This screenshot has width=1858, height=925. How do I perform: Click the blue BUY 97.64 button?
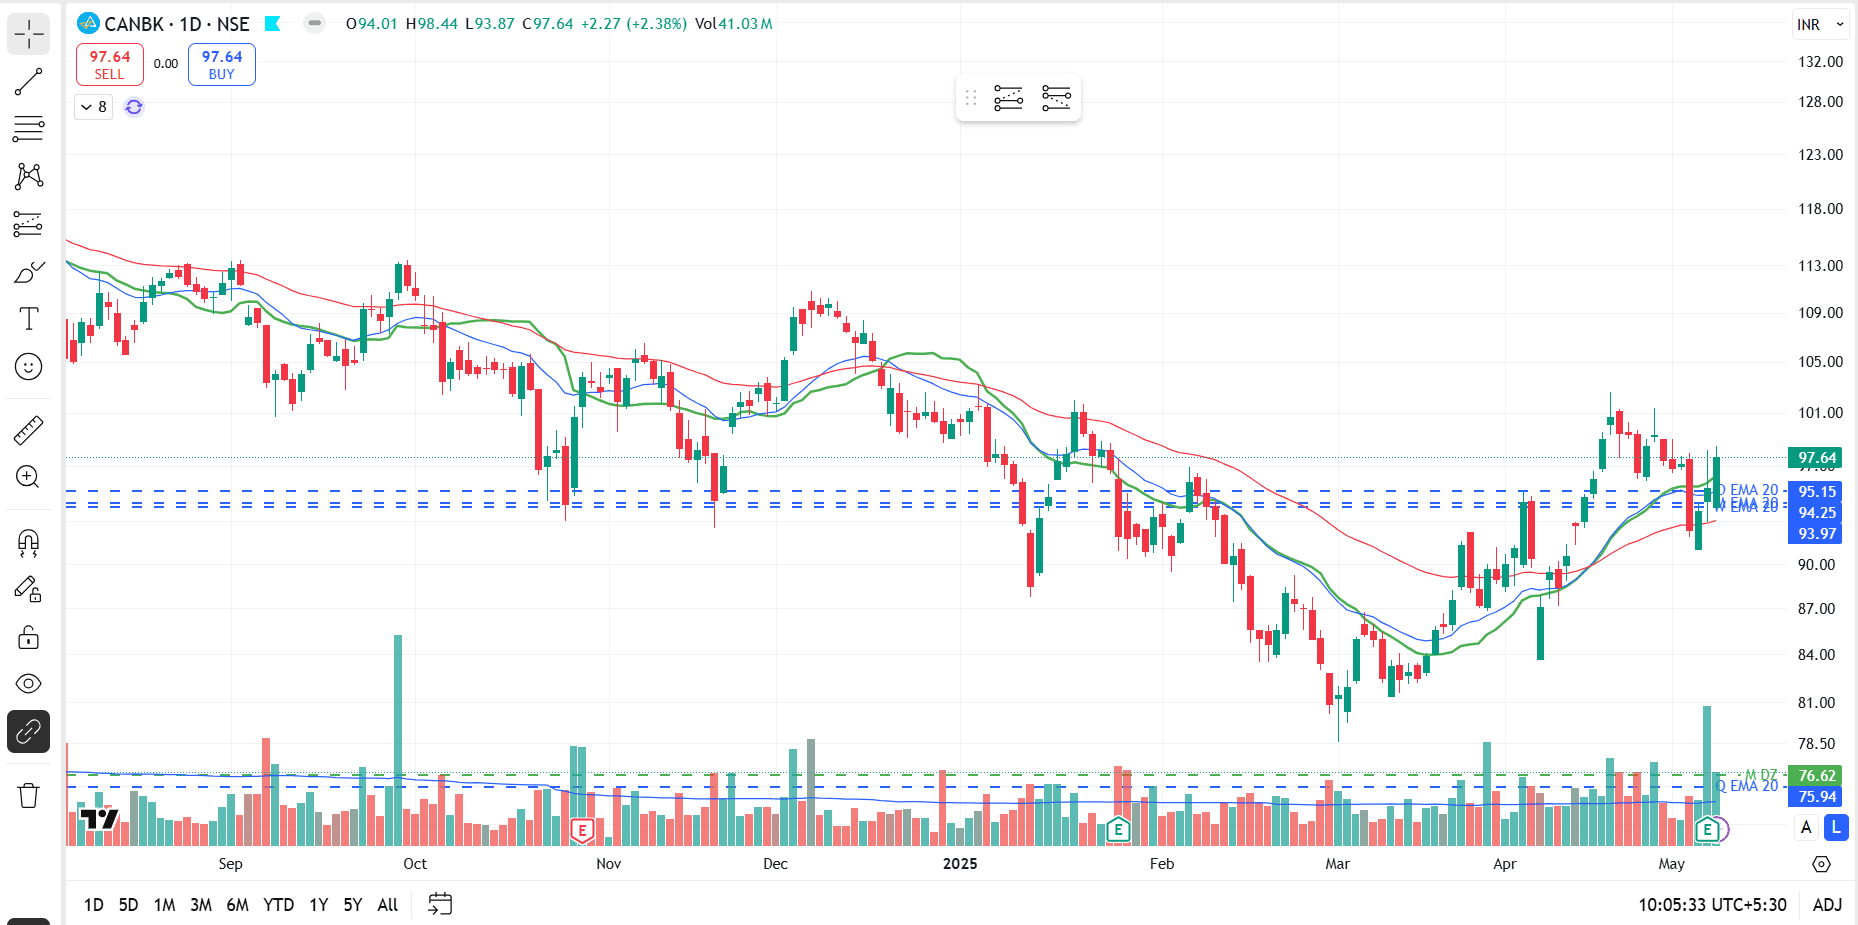[x=222, y=65]
